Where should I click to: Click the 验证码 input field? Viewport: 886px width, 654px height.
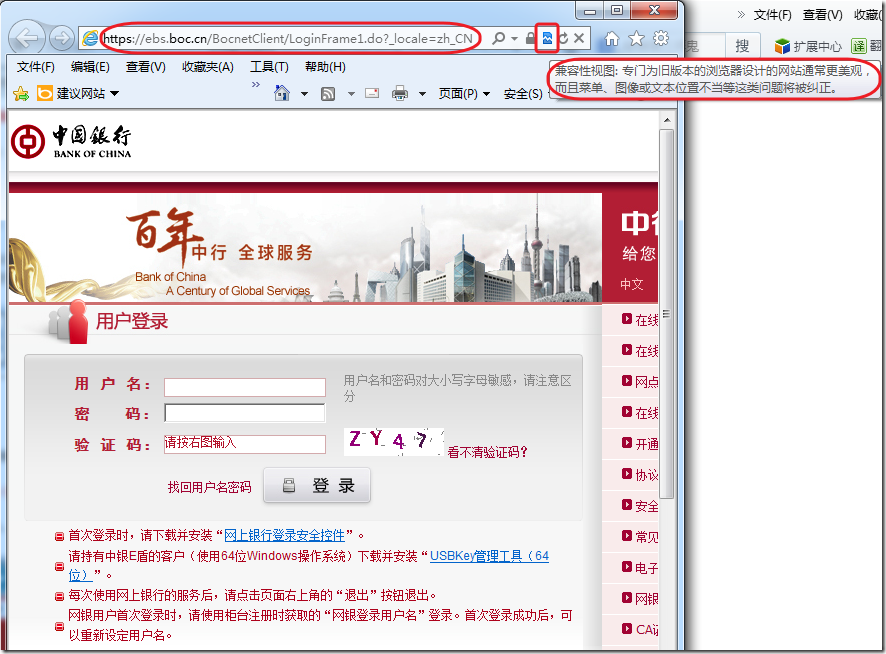tap(245, 444)
